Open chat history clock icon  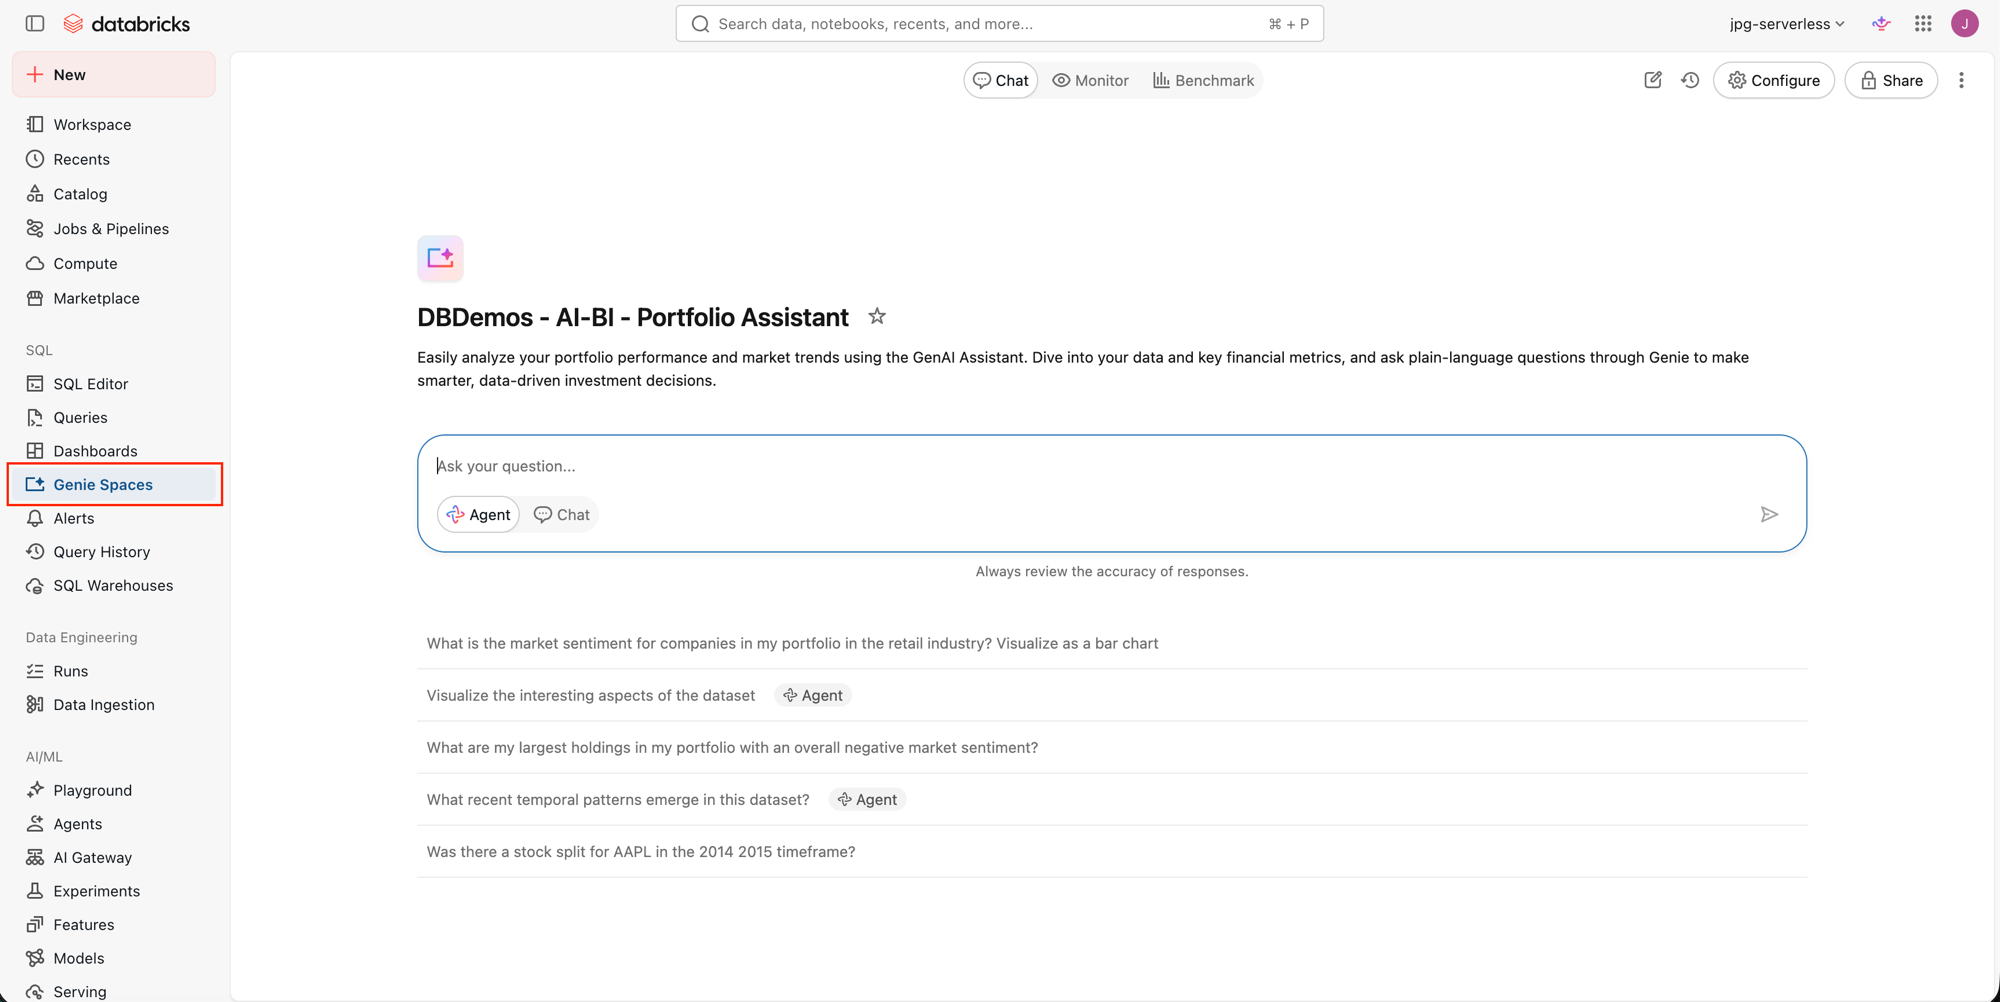coord(1690,80)
